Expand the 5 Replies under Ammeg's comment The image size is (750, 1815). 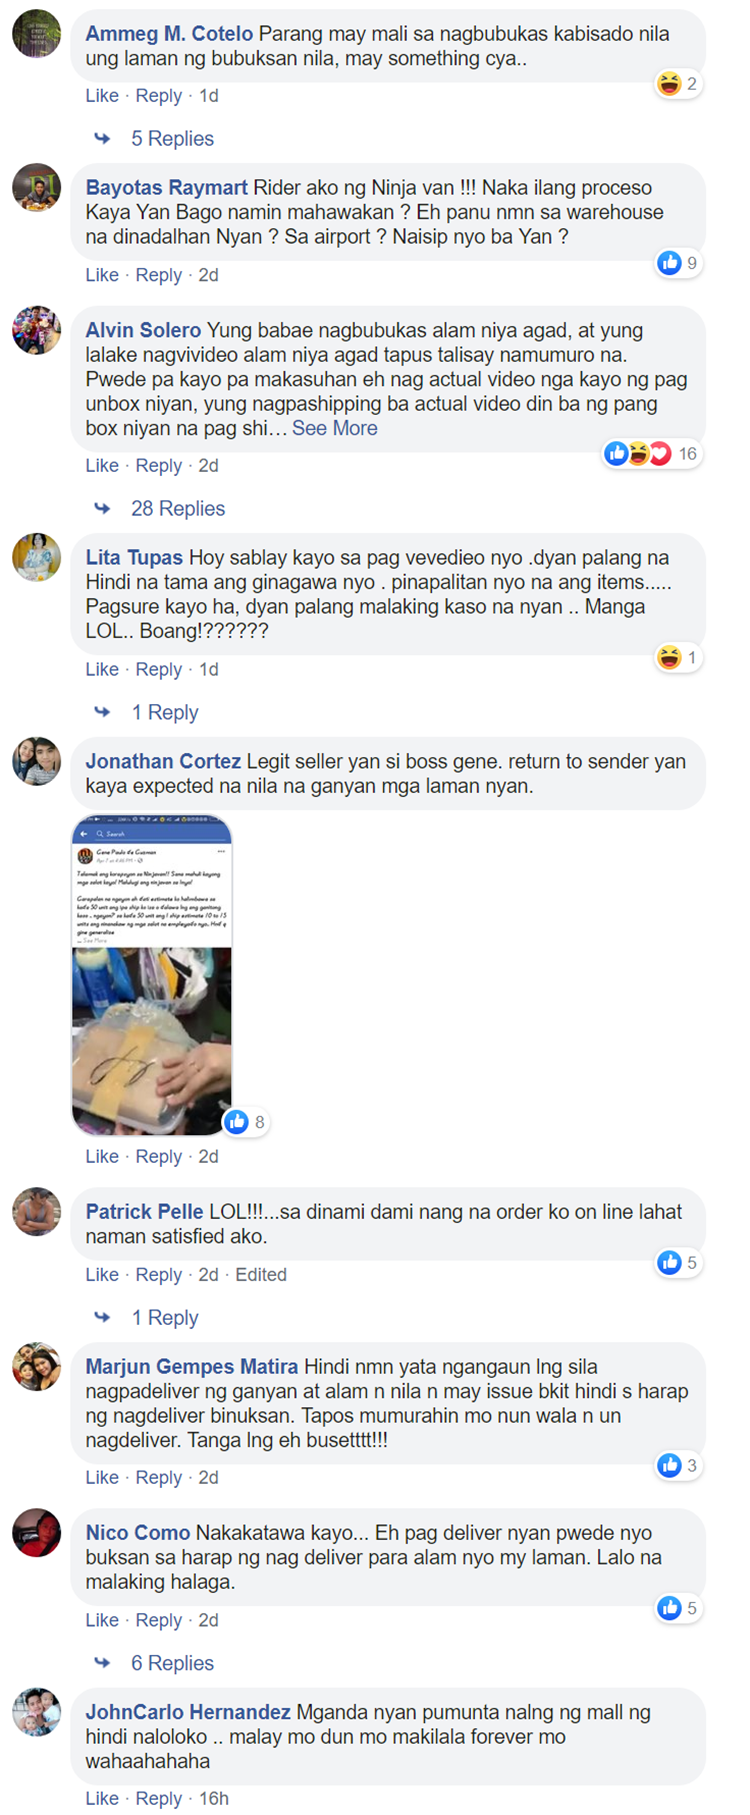tap(172, 139)
